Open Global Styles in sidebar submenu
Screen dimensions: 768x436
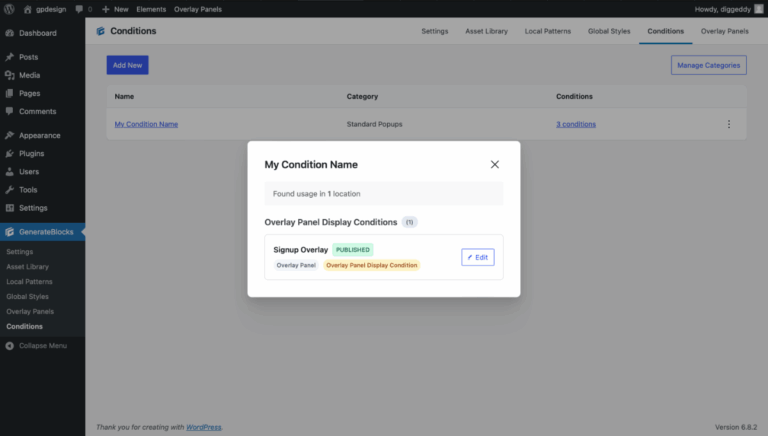pos(27,296)
